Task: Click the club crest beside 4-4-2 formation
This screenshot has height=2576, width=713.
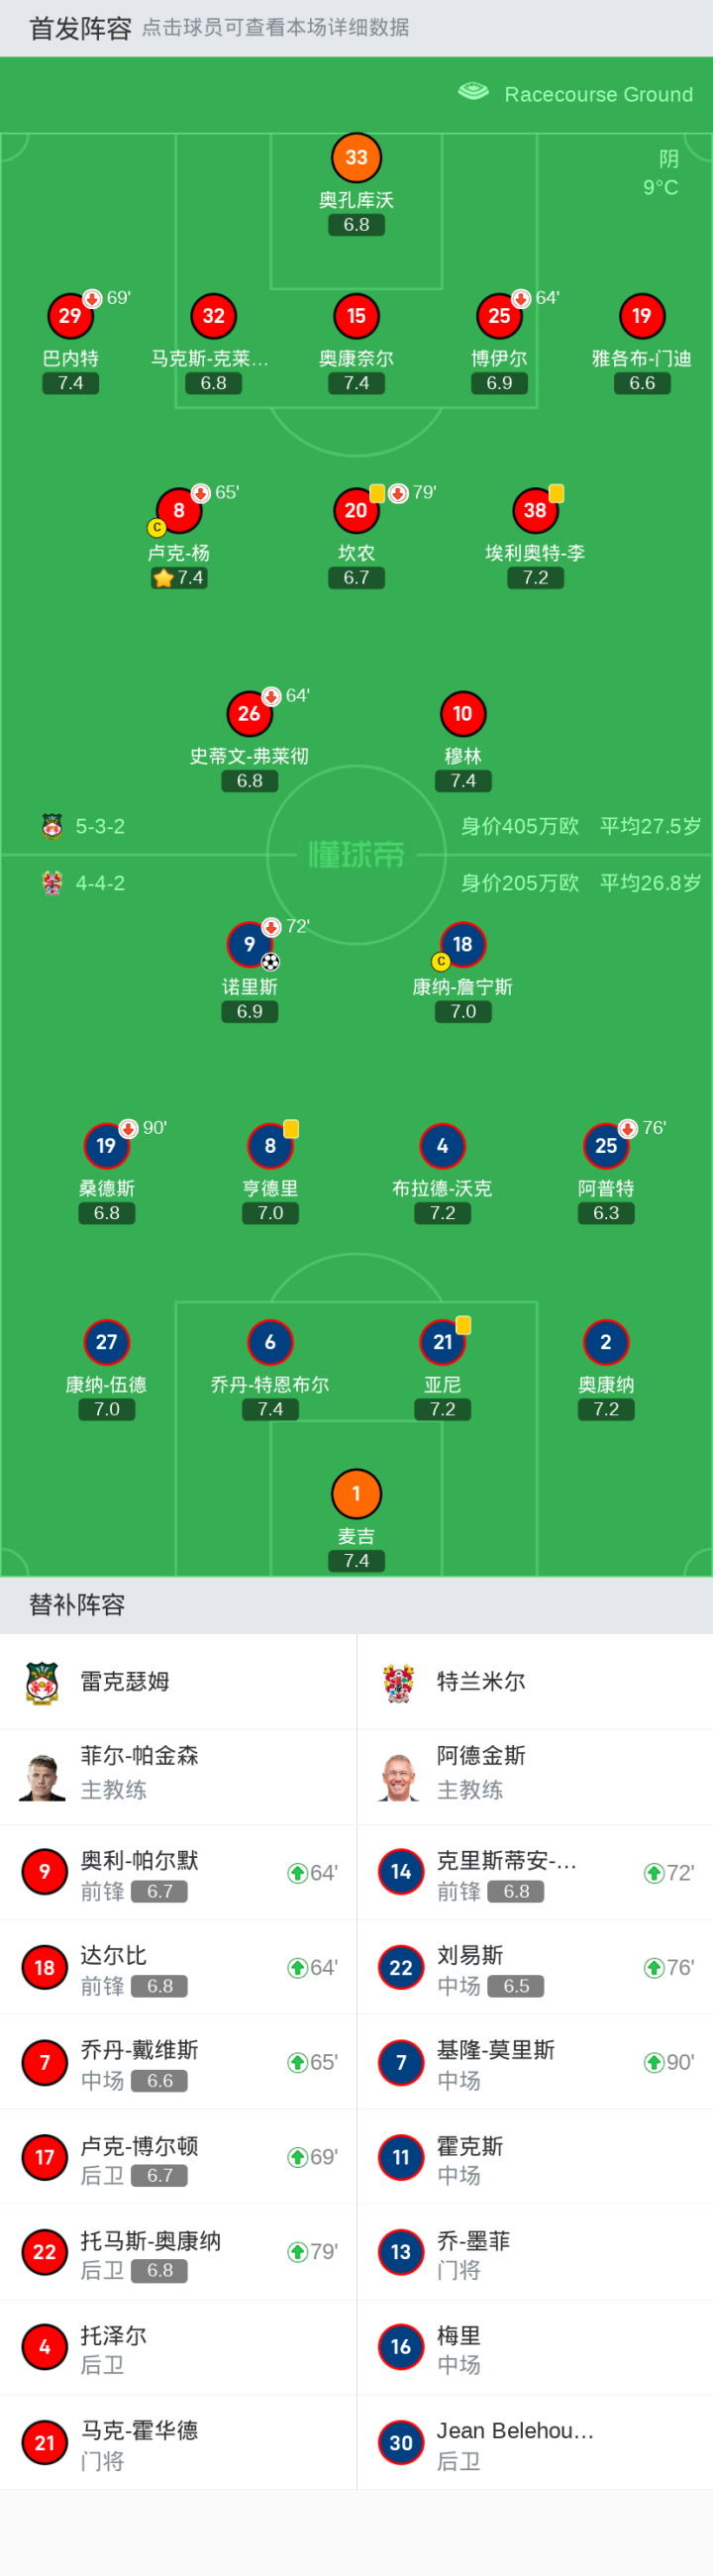Action: click(52, 883)
